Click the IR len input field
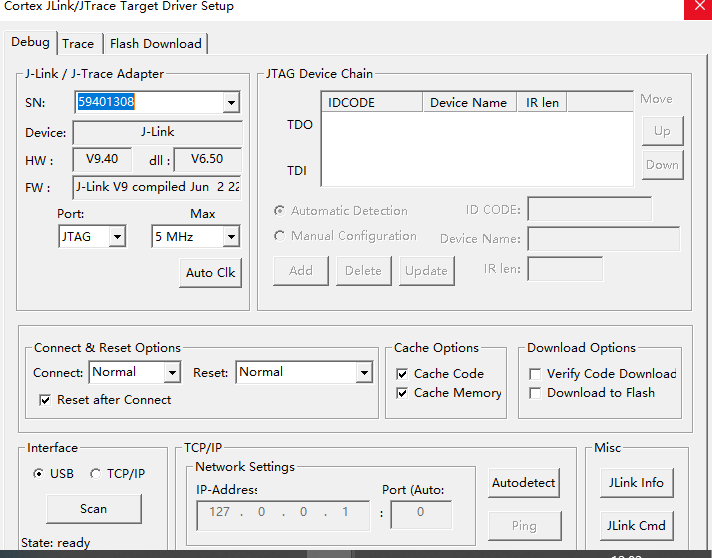The height and width of the screenshot is (558, 712). (565, 269)
